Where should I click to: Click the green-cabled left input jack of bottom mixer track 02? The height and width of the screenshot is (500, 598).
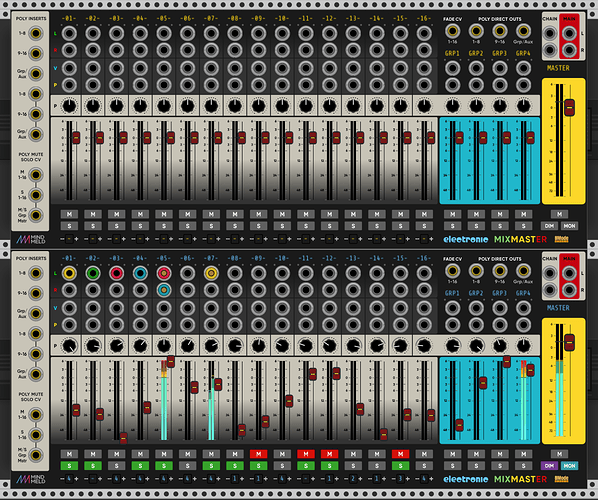pos(93,273)
